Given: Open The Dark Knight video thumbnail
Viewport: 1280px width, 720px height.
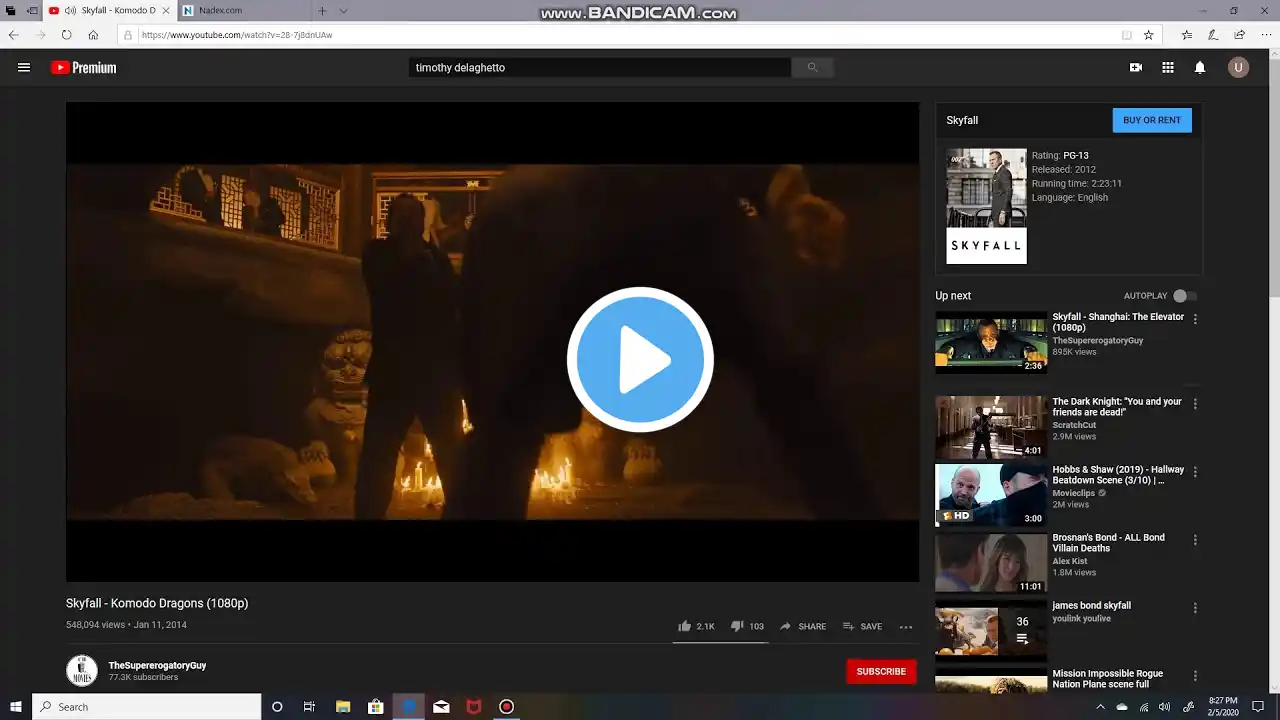Looking at the screenshot, I should pos(991,427).
